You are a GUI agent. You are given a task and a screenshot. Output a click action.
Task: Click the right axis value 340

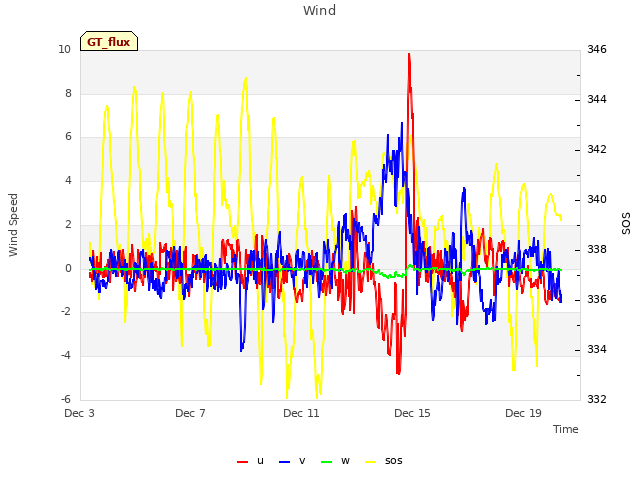597,200
